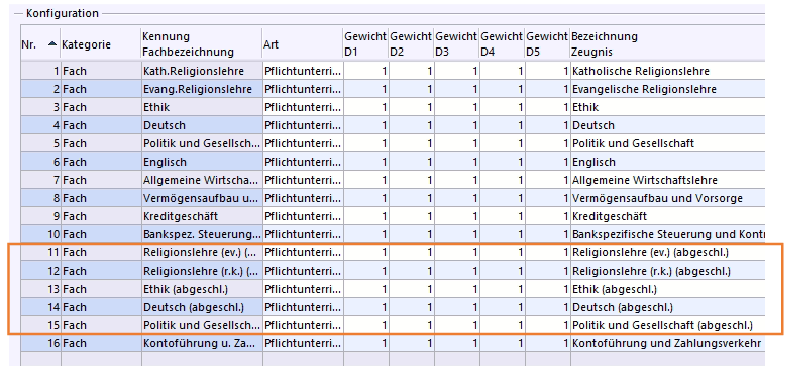This screenshot has height=373, width=789.
Task: Click the Gewicht D3 column header
Action: tap(456, 44)
